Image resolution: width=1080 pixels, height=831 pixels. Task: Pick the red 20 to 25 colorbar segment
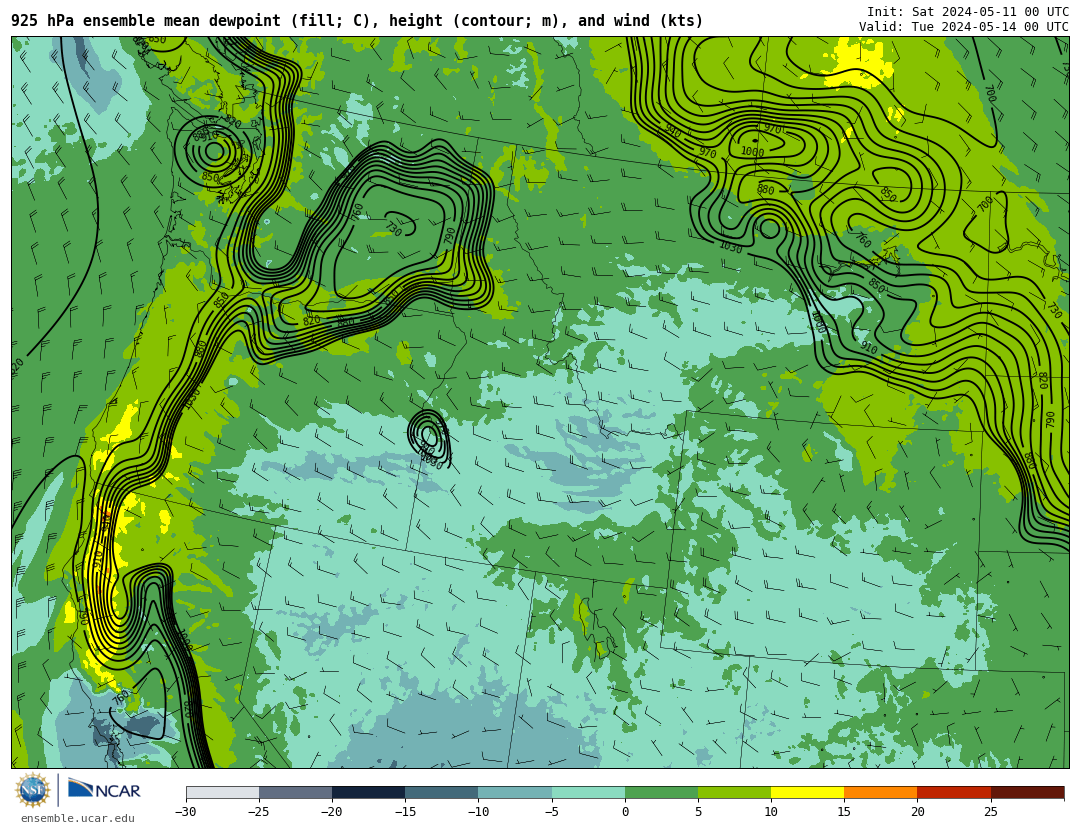[x=954, y=792]
